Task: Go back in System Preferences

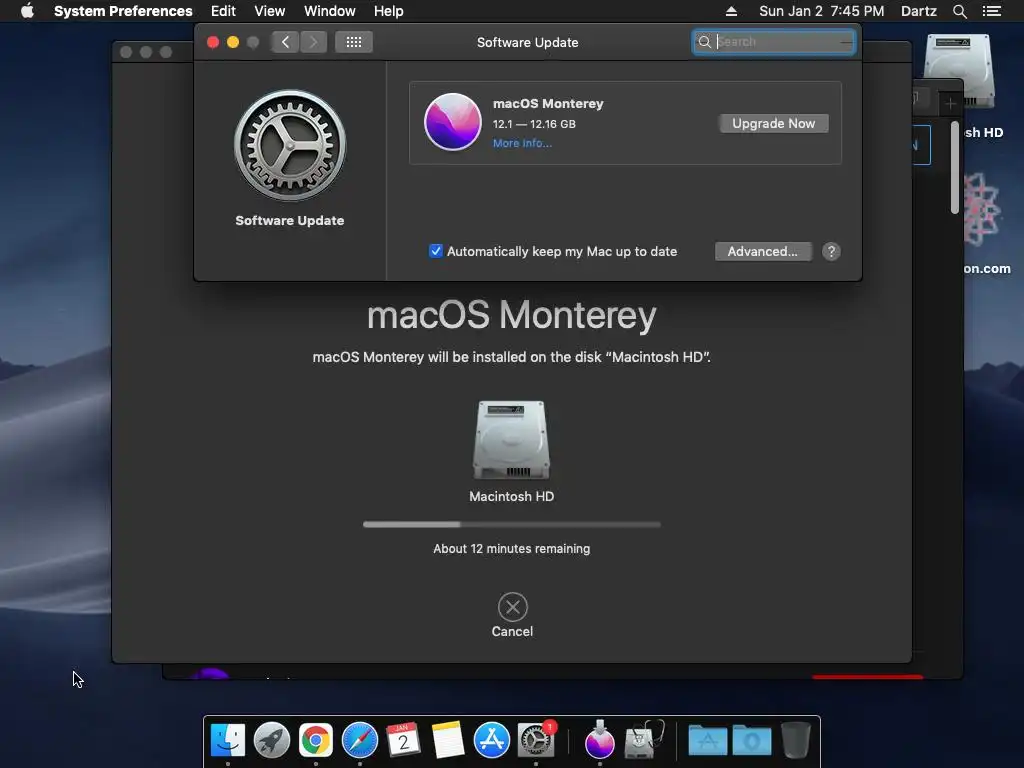Action: [x=285, y=42]
